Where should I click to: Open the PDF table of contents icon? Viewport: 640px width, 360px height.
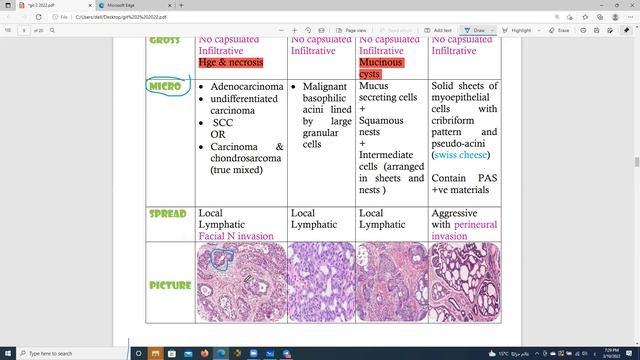click(8, 30)
